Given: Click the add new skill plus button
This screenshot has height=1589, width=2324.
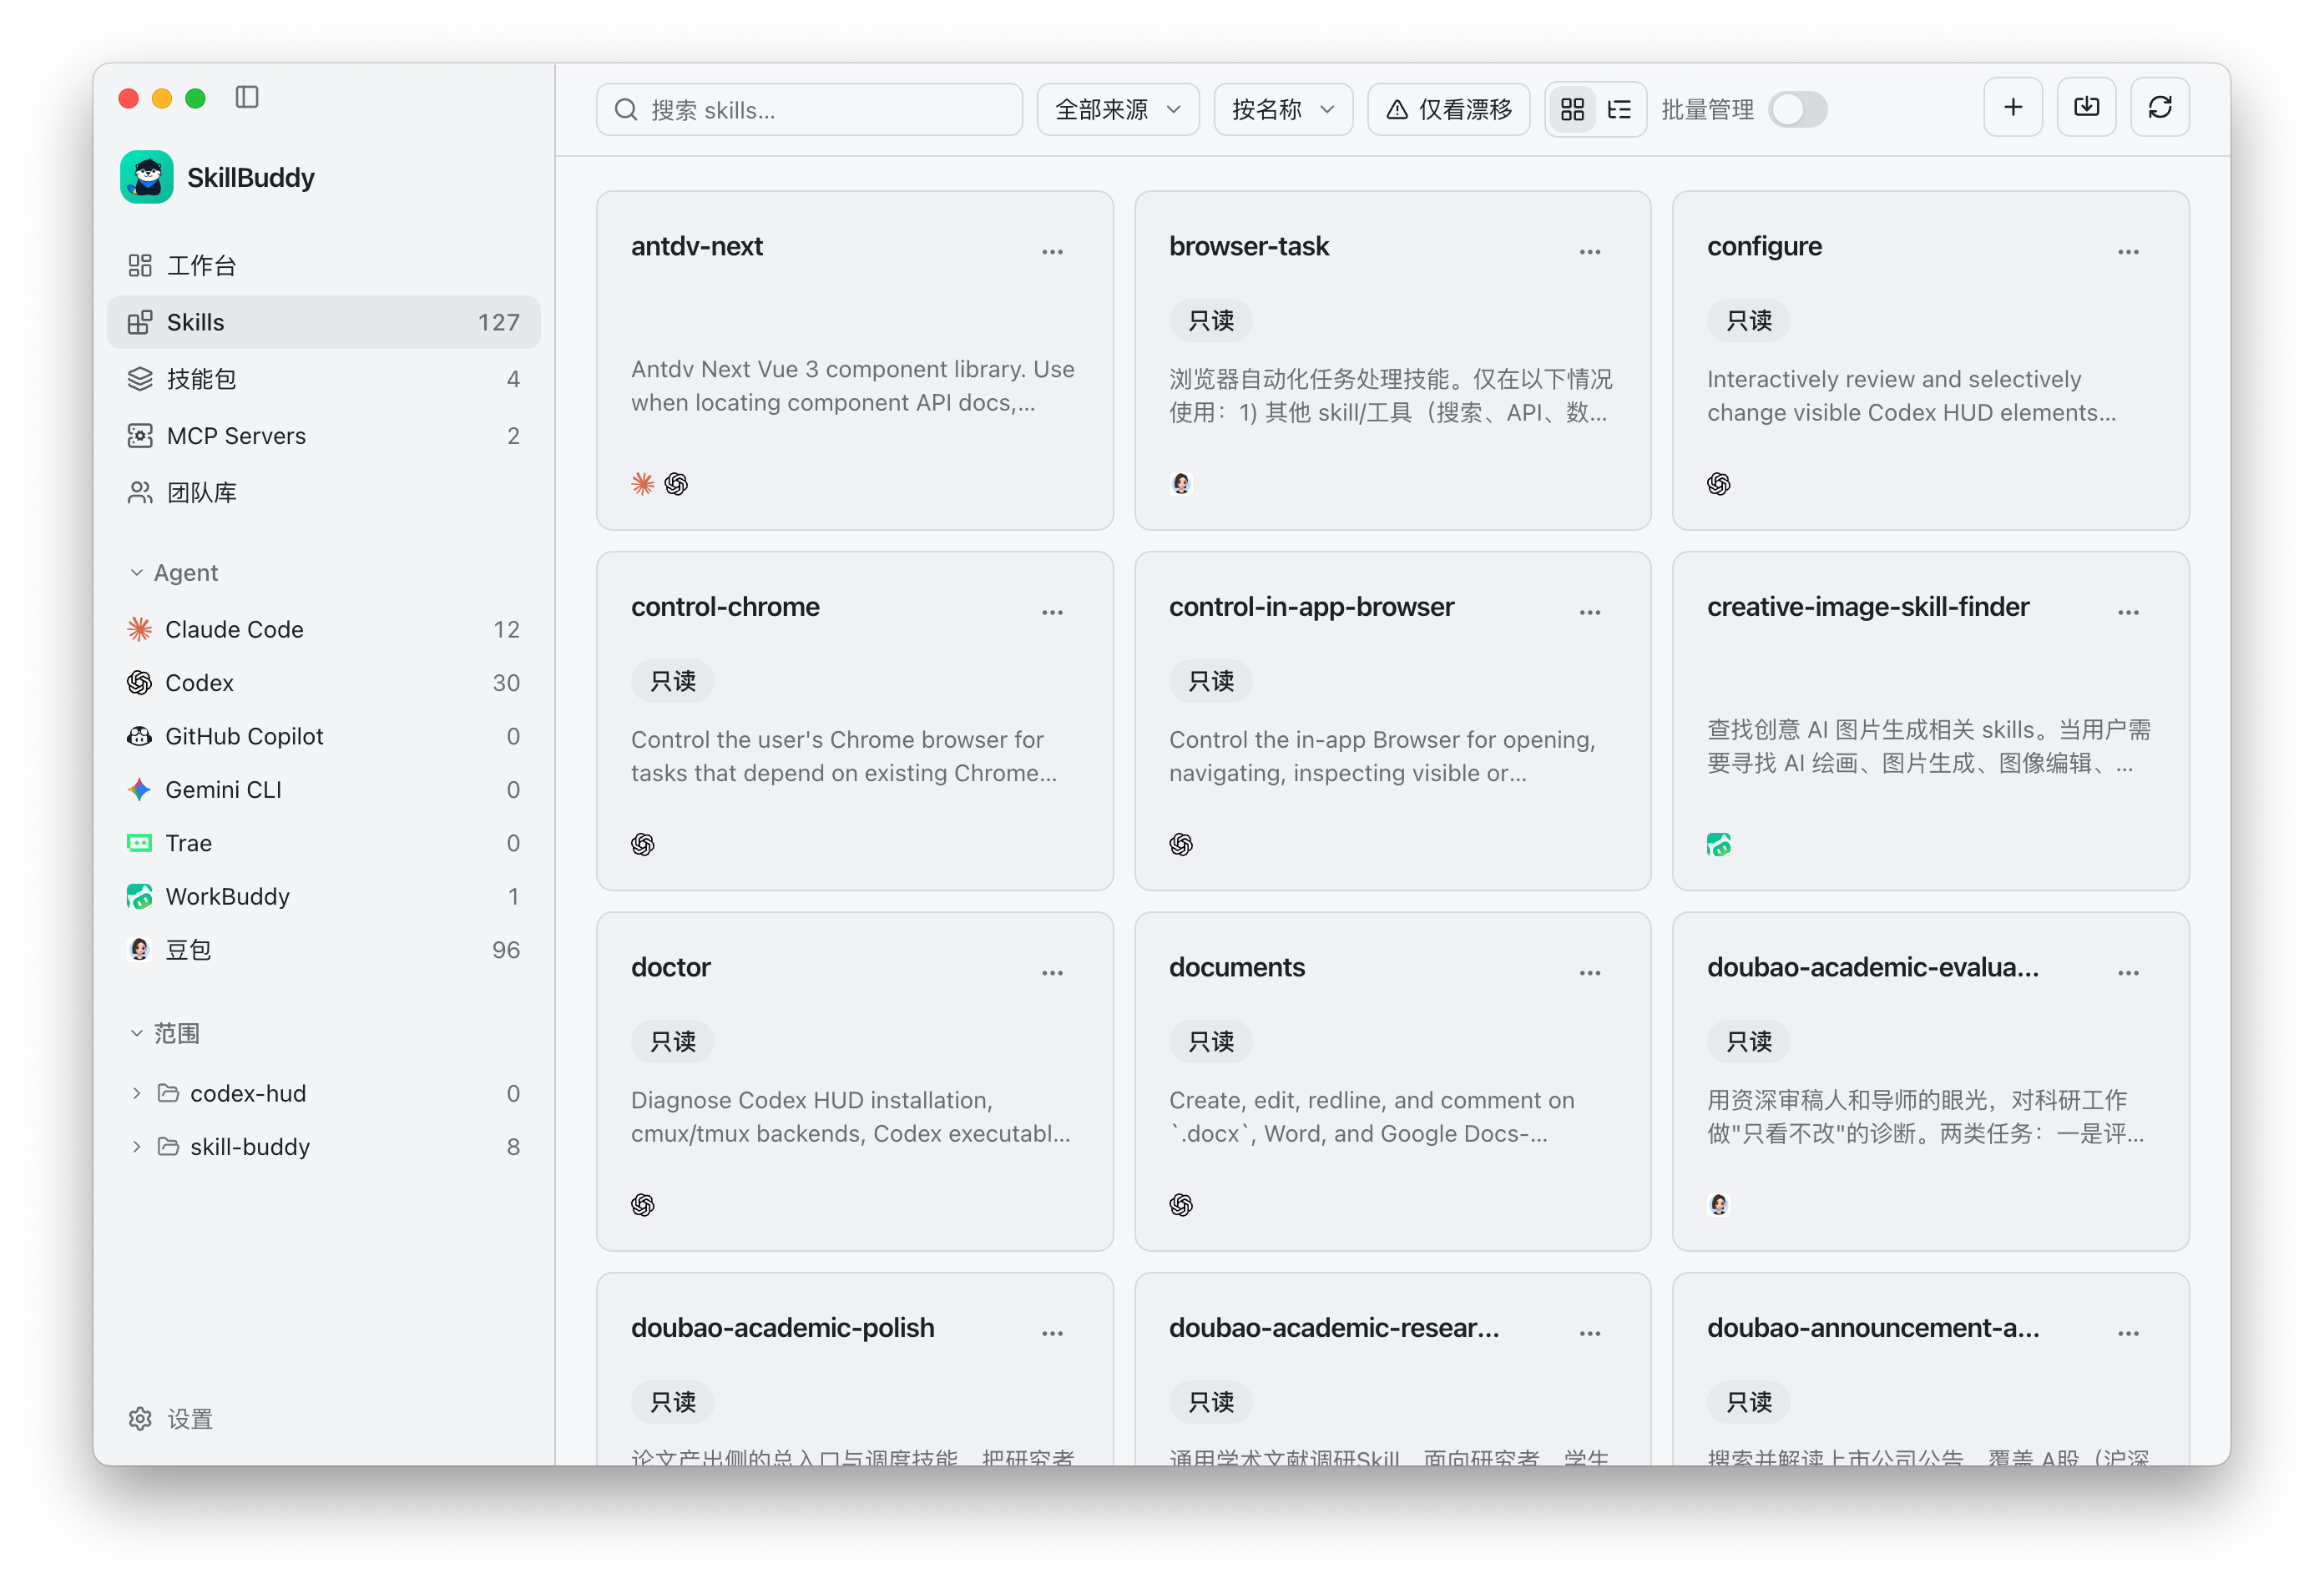Looking at the screenshot, I should (x=2013, y=107).
